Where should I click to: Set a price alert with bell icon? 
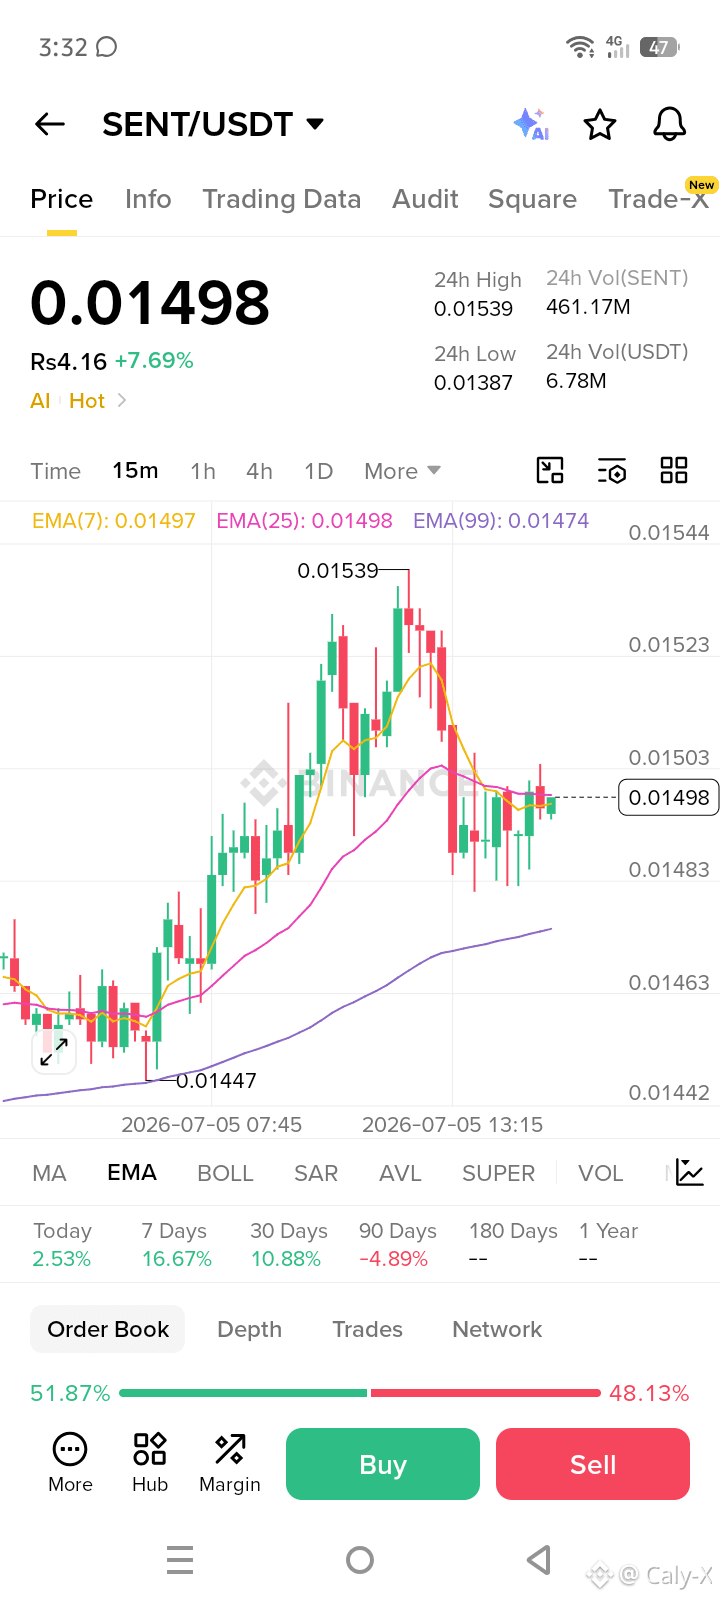coord(670,124)
